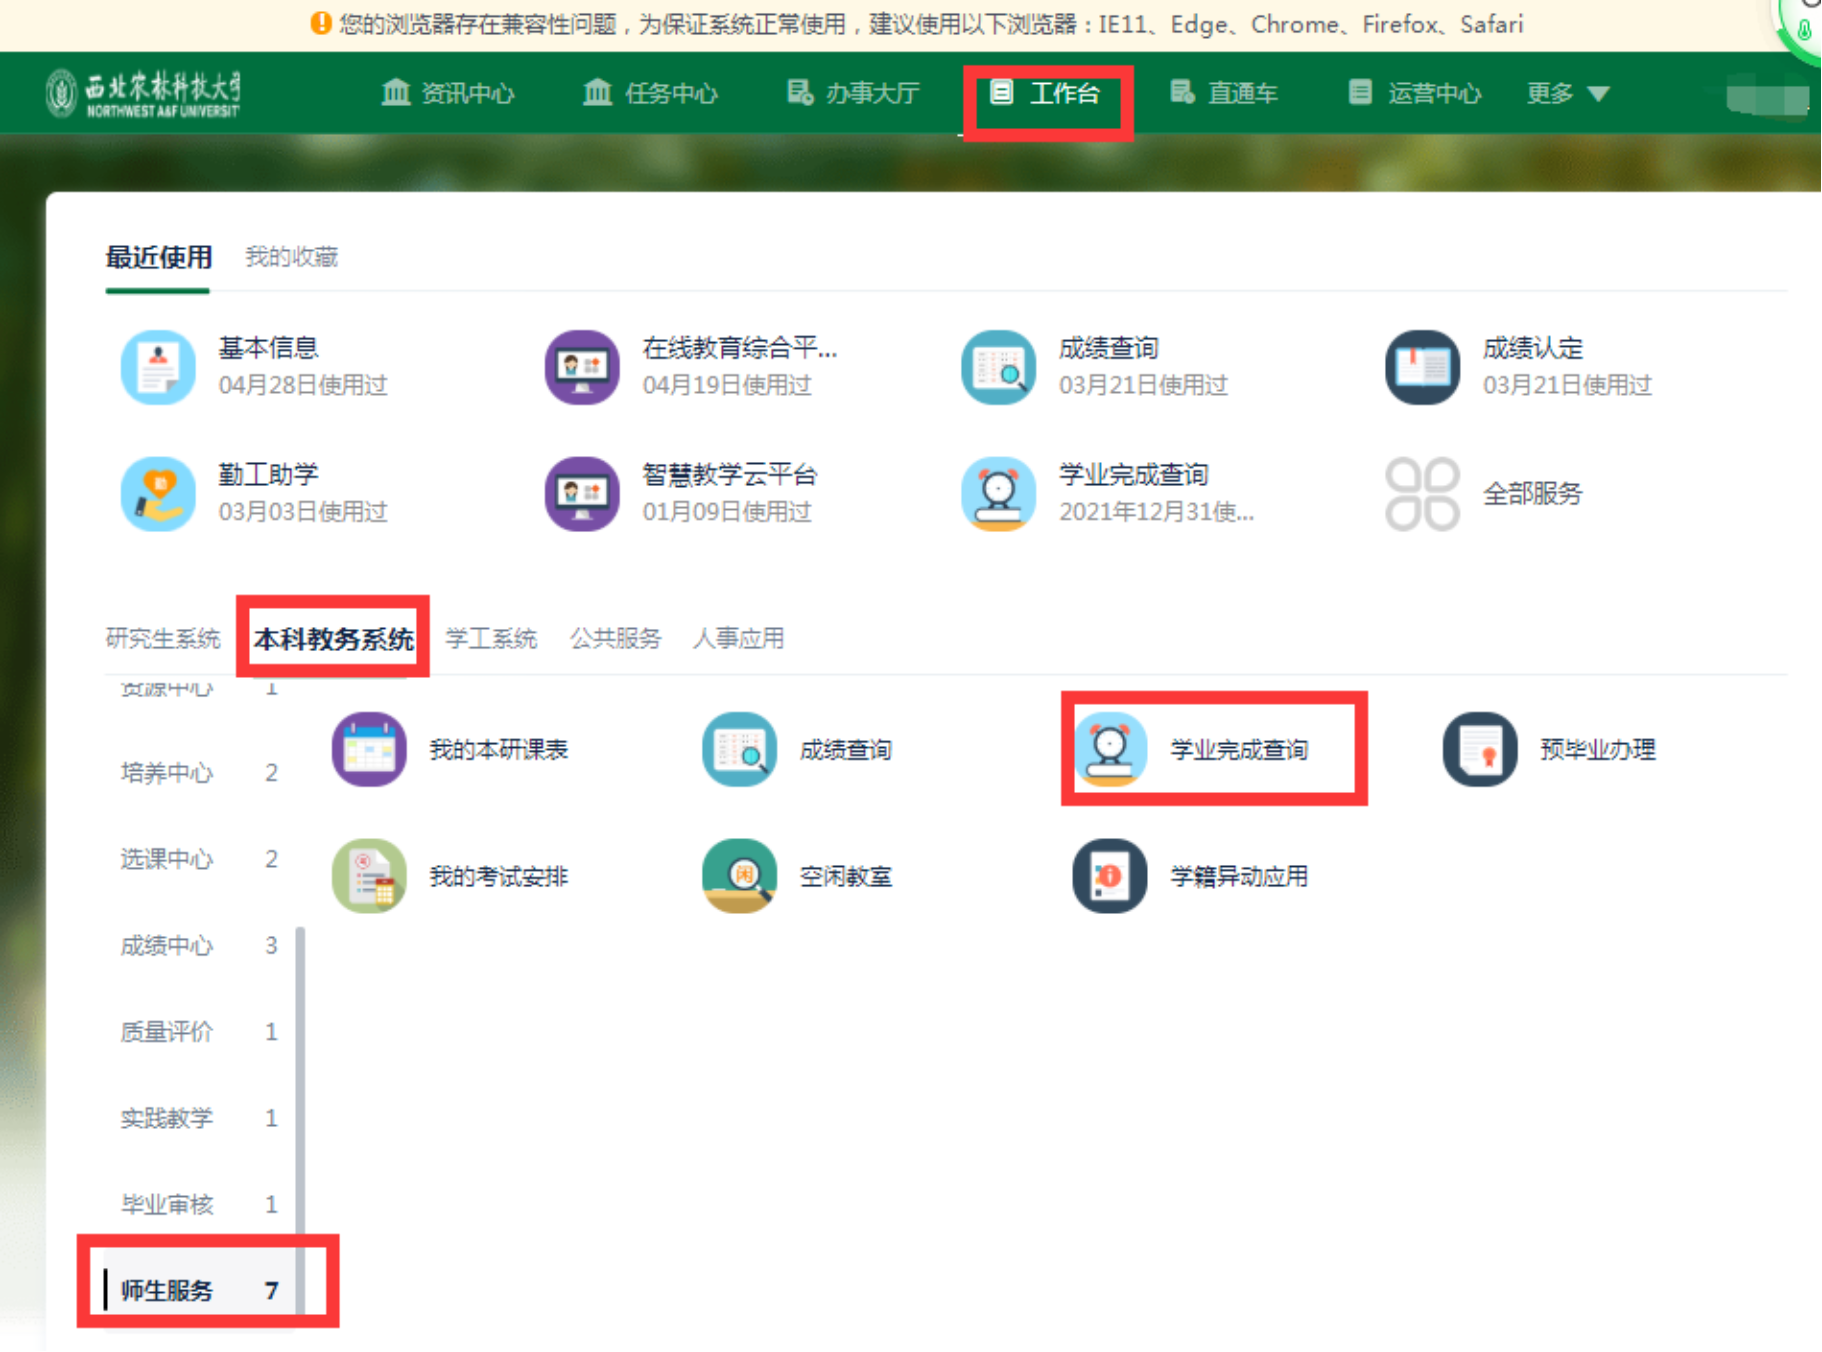Open 在线教育综合平台 recent app icon
This screenshot has height=1352, width=1822.
[x=582, y=367]
